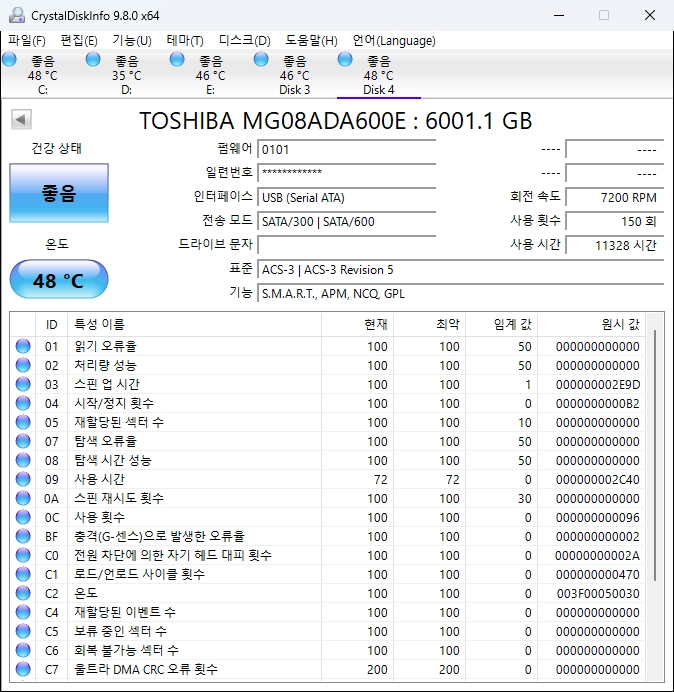Click the interface field USB (Serial ATA)

346,197
